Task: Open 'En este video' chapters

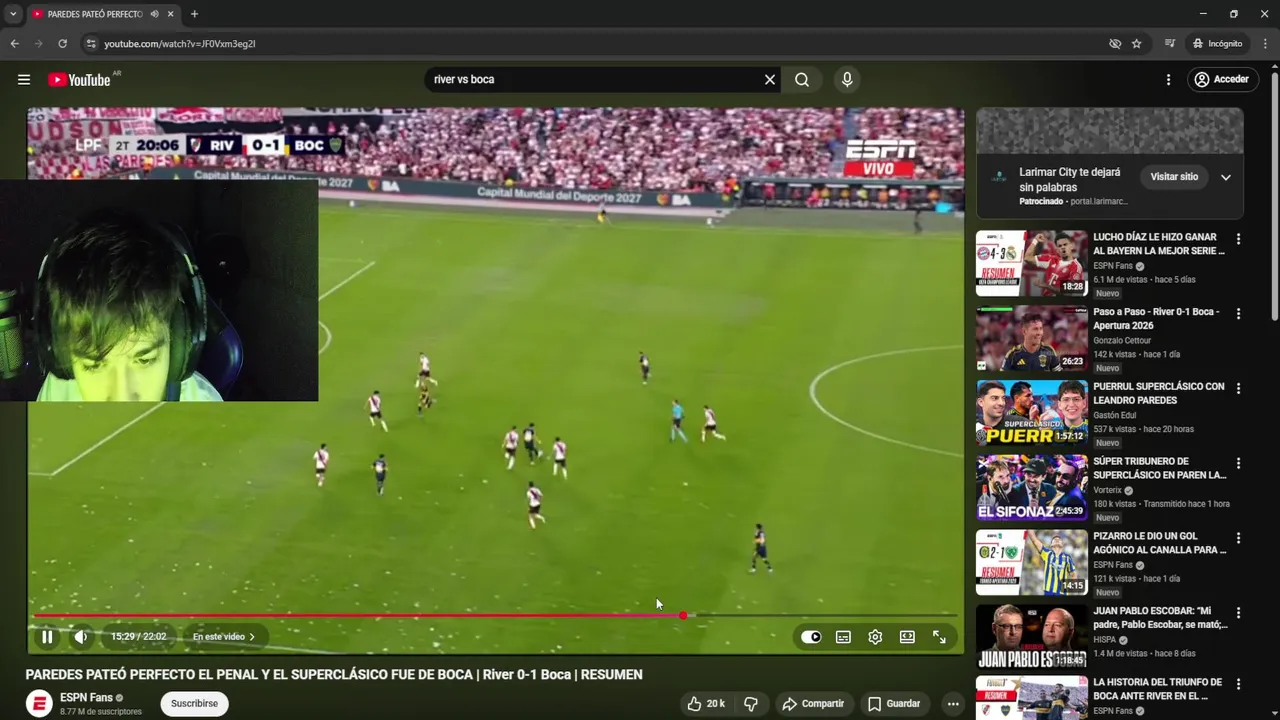Action: tap(224, 637)
